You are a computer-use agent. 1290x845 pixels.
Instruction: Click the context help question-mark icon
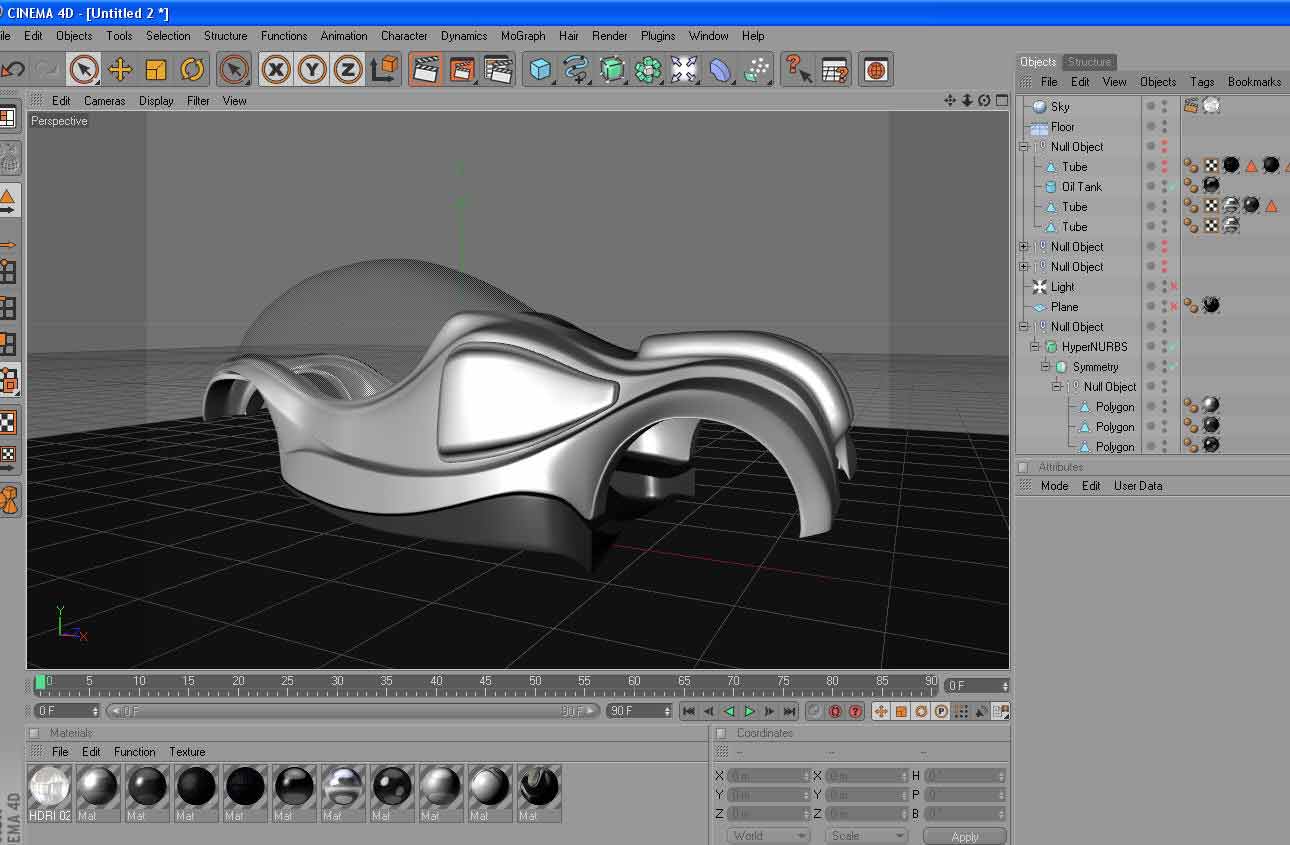(x=797, y=69)
